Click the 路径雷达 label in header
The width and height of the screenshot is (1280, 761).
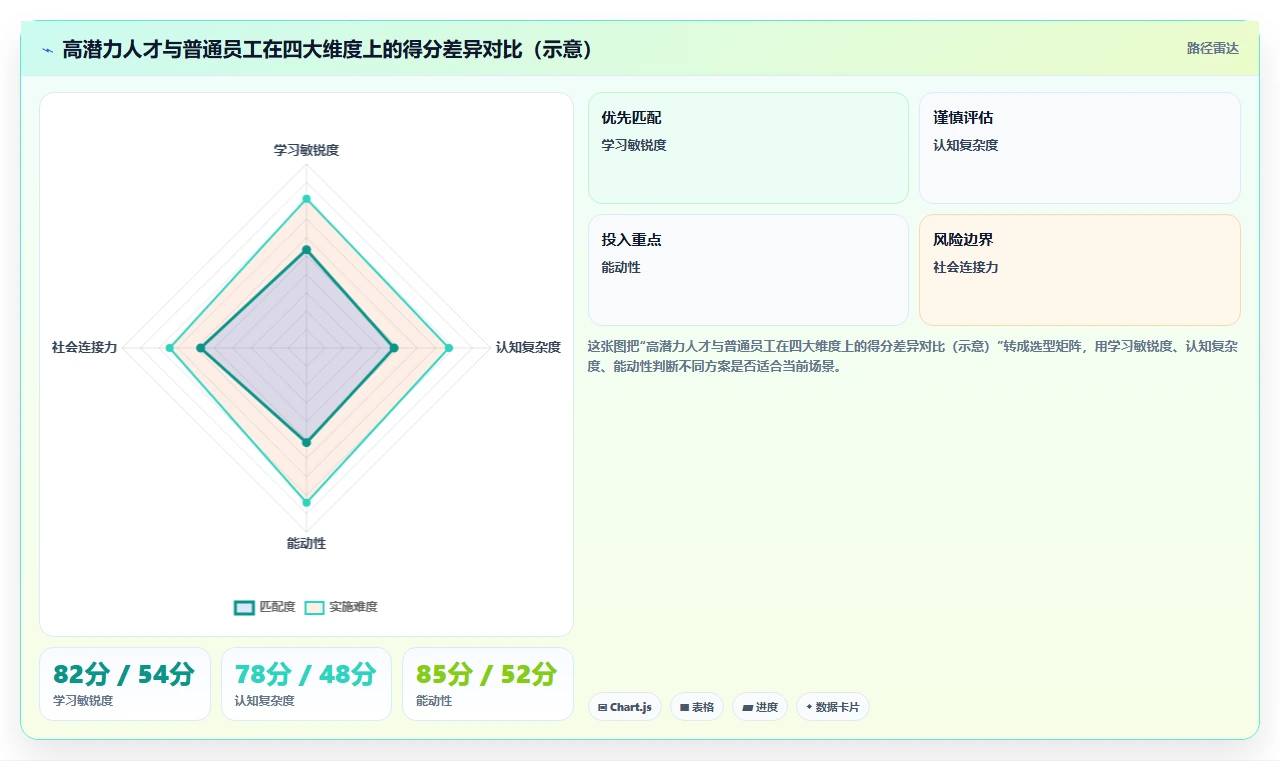tap(1212, 49)
